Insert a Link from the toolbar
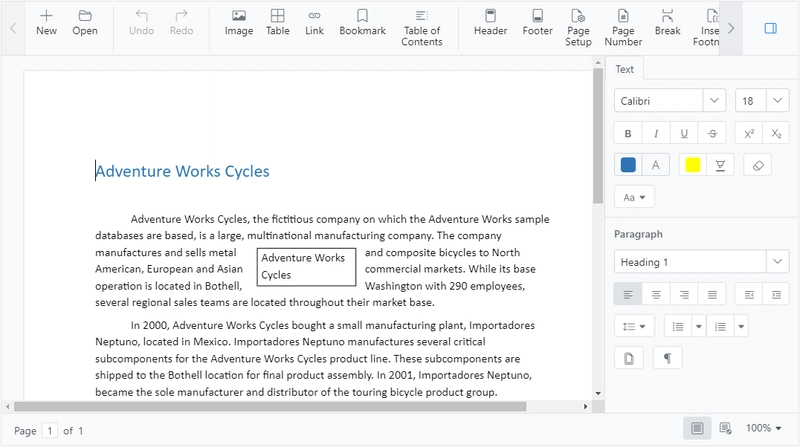The height and width of the screenshot is (447, 800). click(314, 23)
